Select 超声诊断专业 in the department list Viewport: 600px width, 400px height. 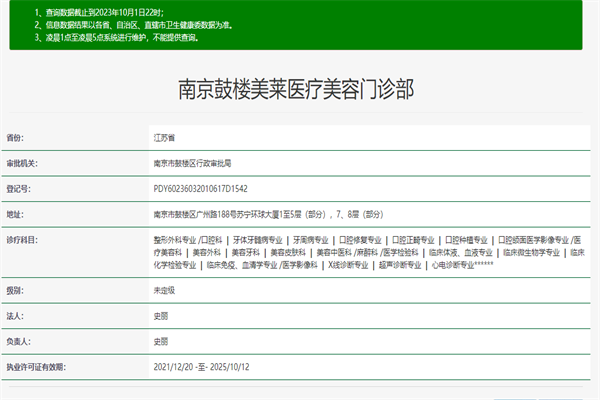[x=400, y=265]
